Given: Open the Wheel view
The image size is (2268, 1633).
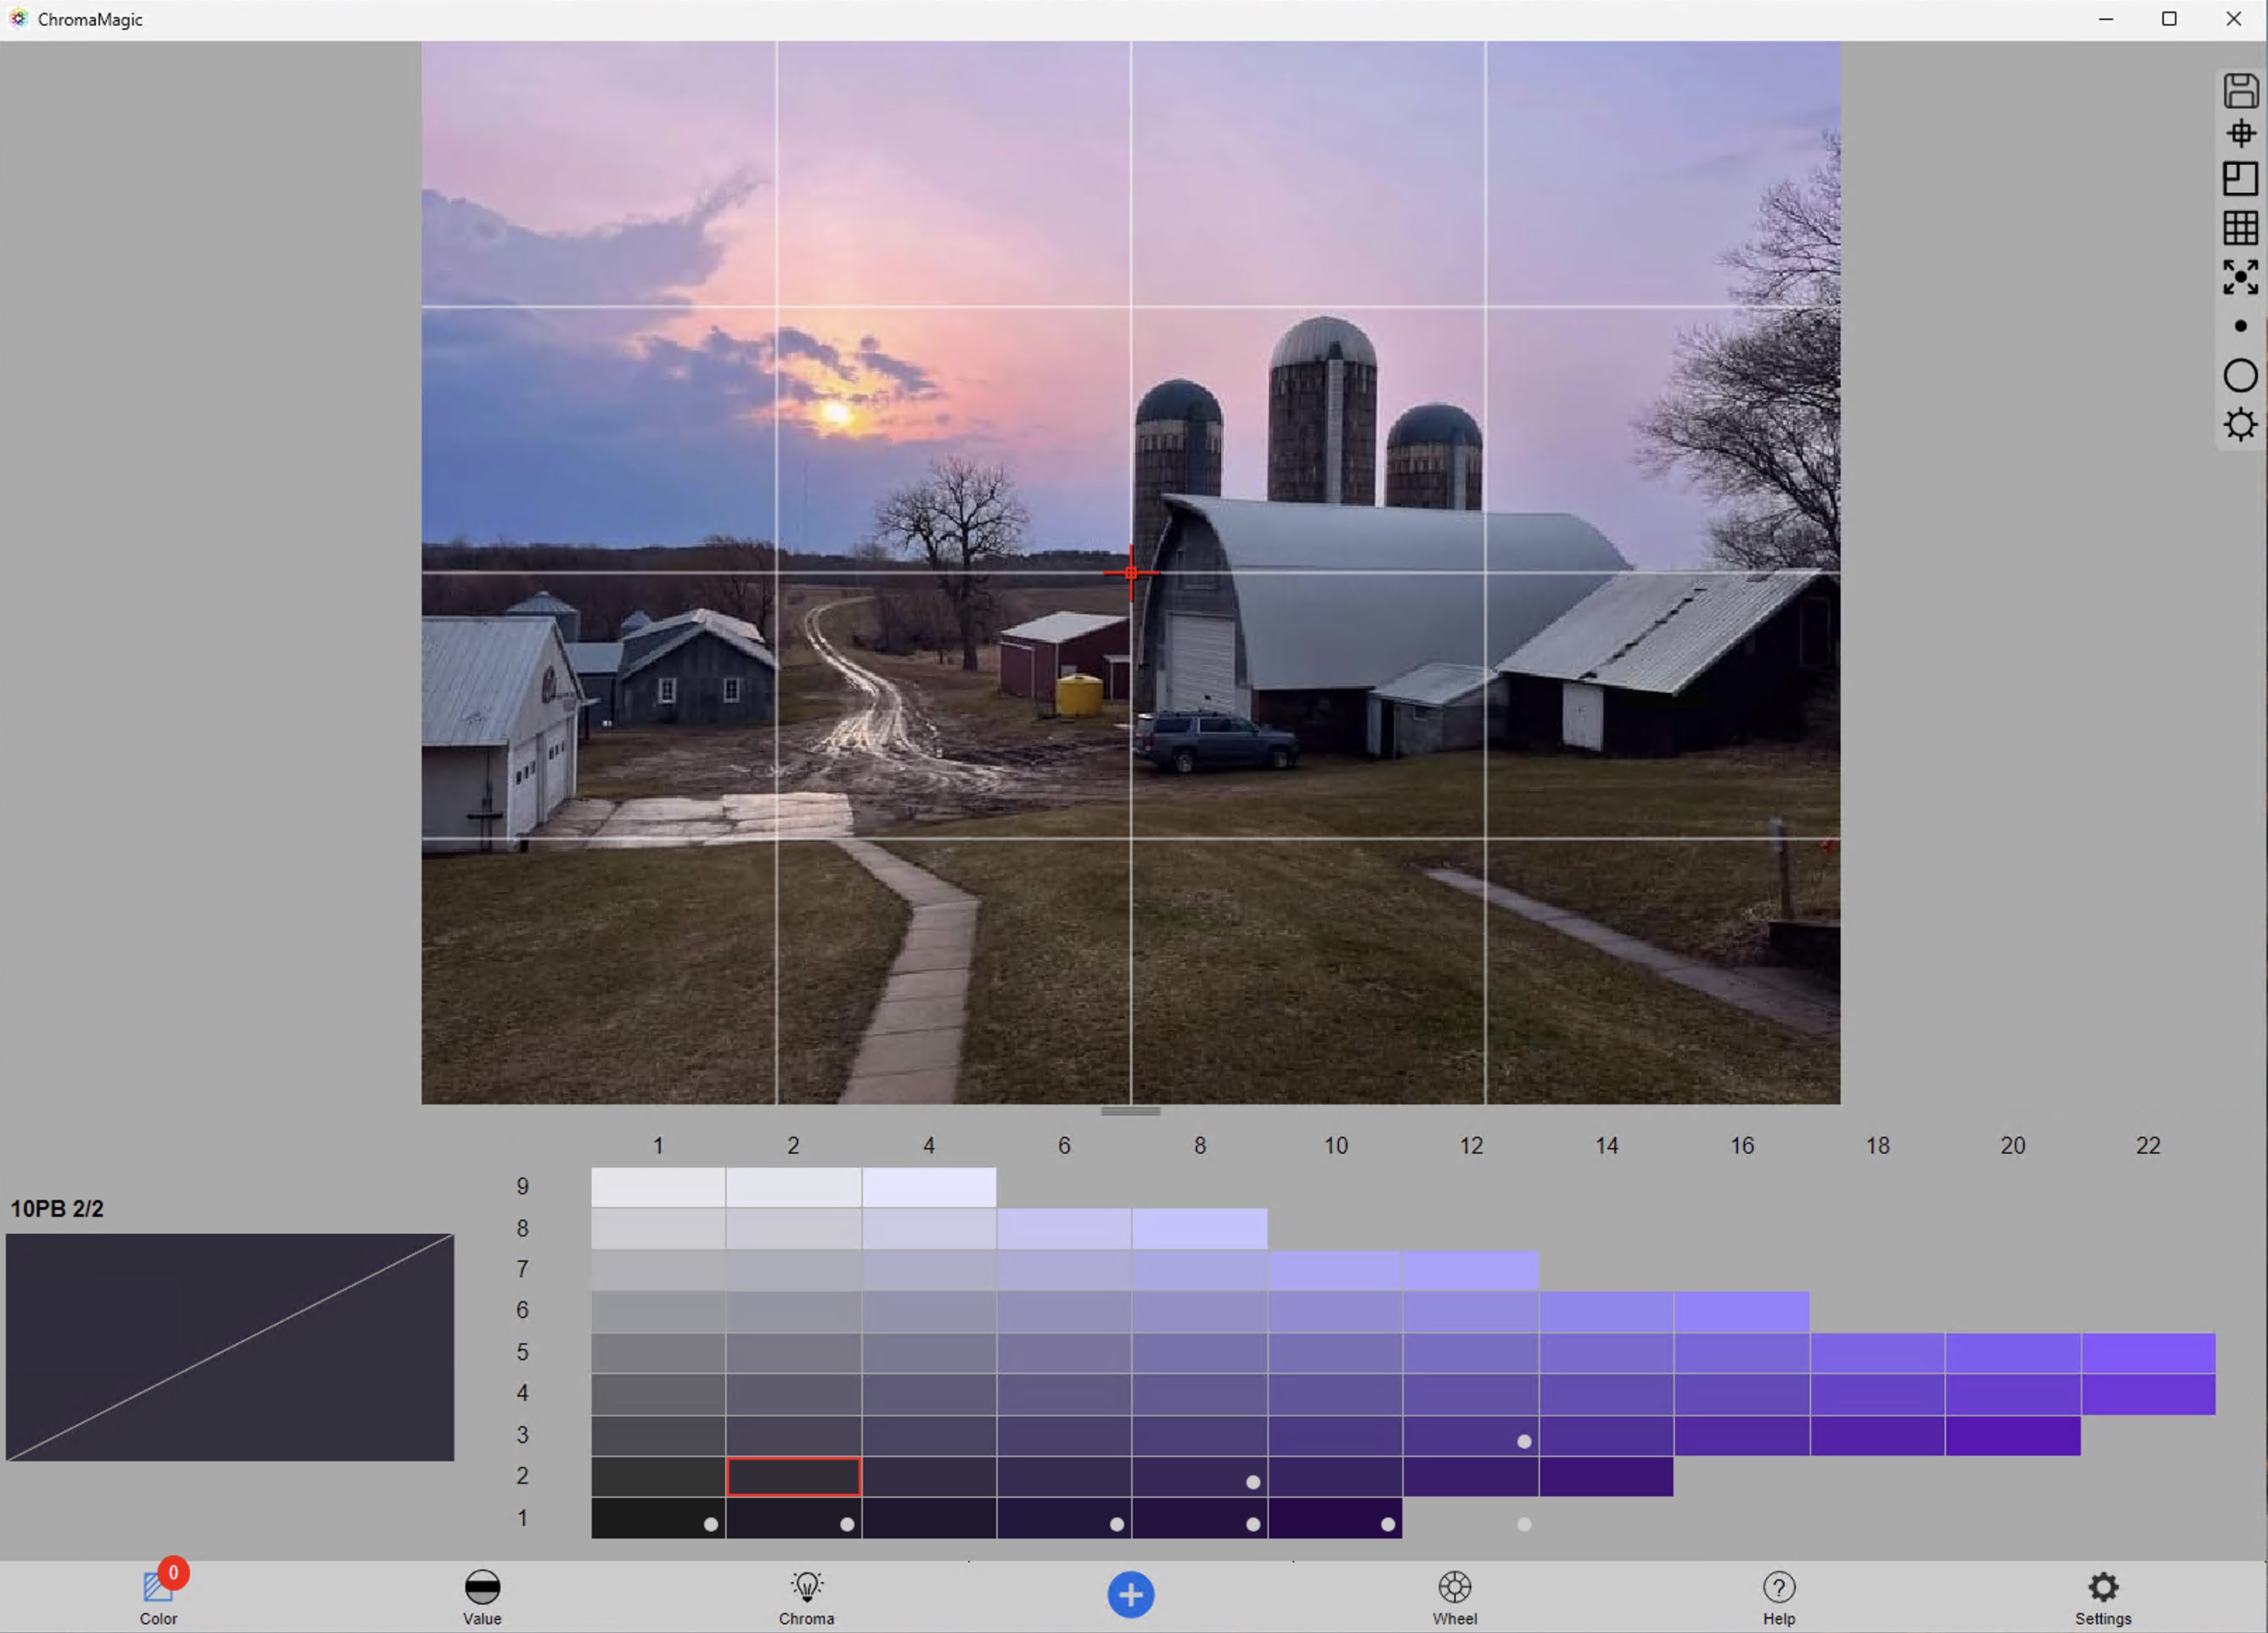Looking at the screenshot, I should click(1455, 1597).
